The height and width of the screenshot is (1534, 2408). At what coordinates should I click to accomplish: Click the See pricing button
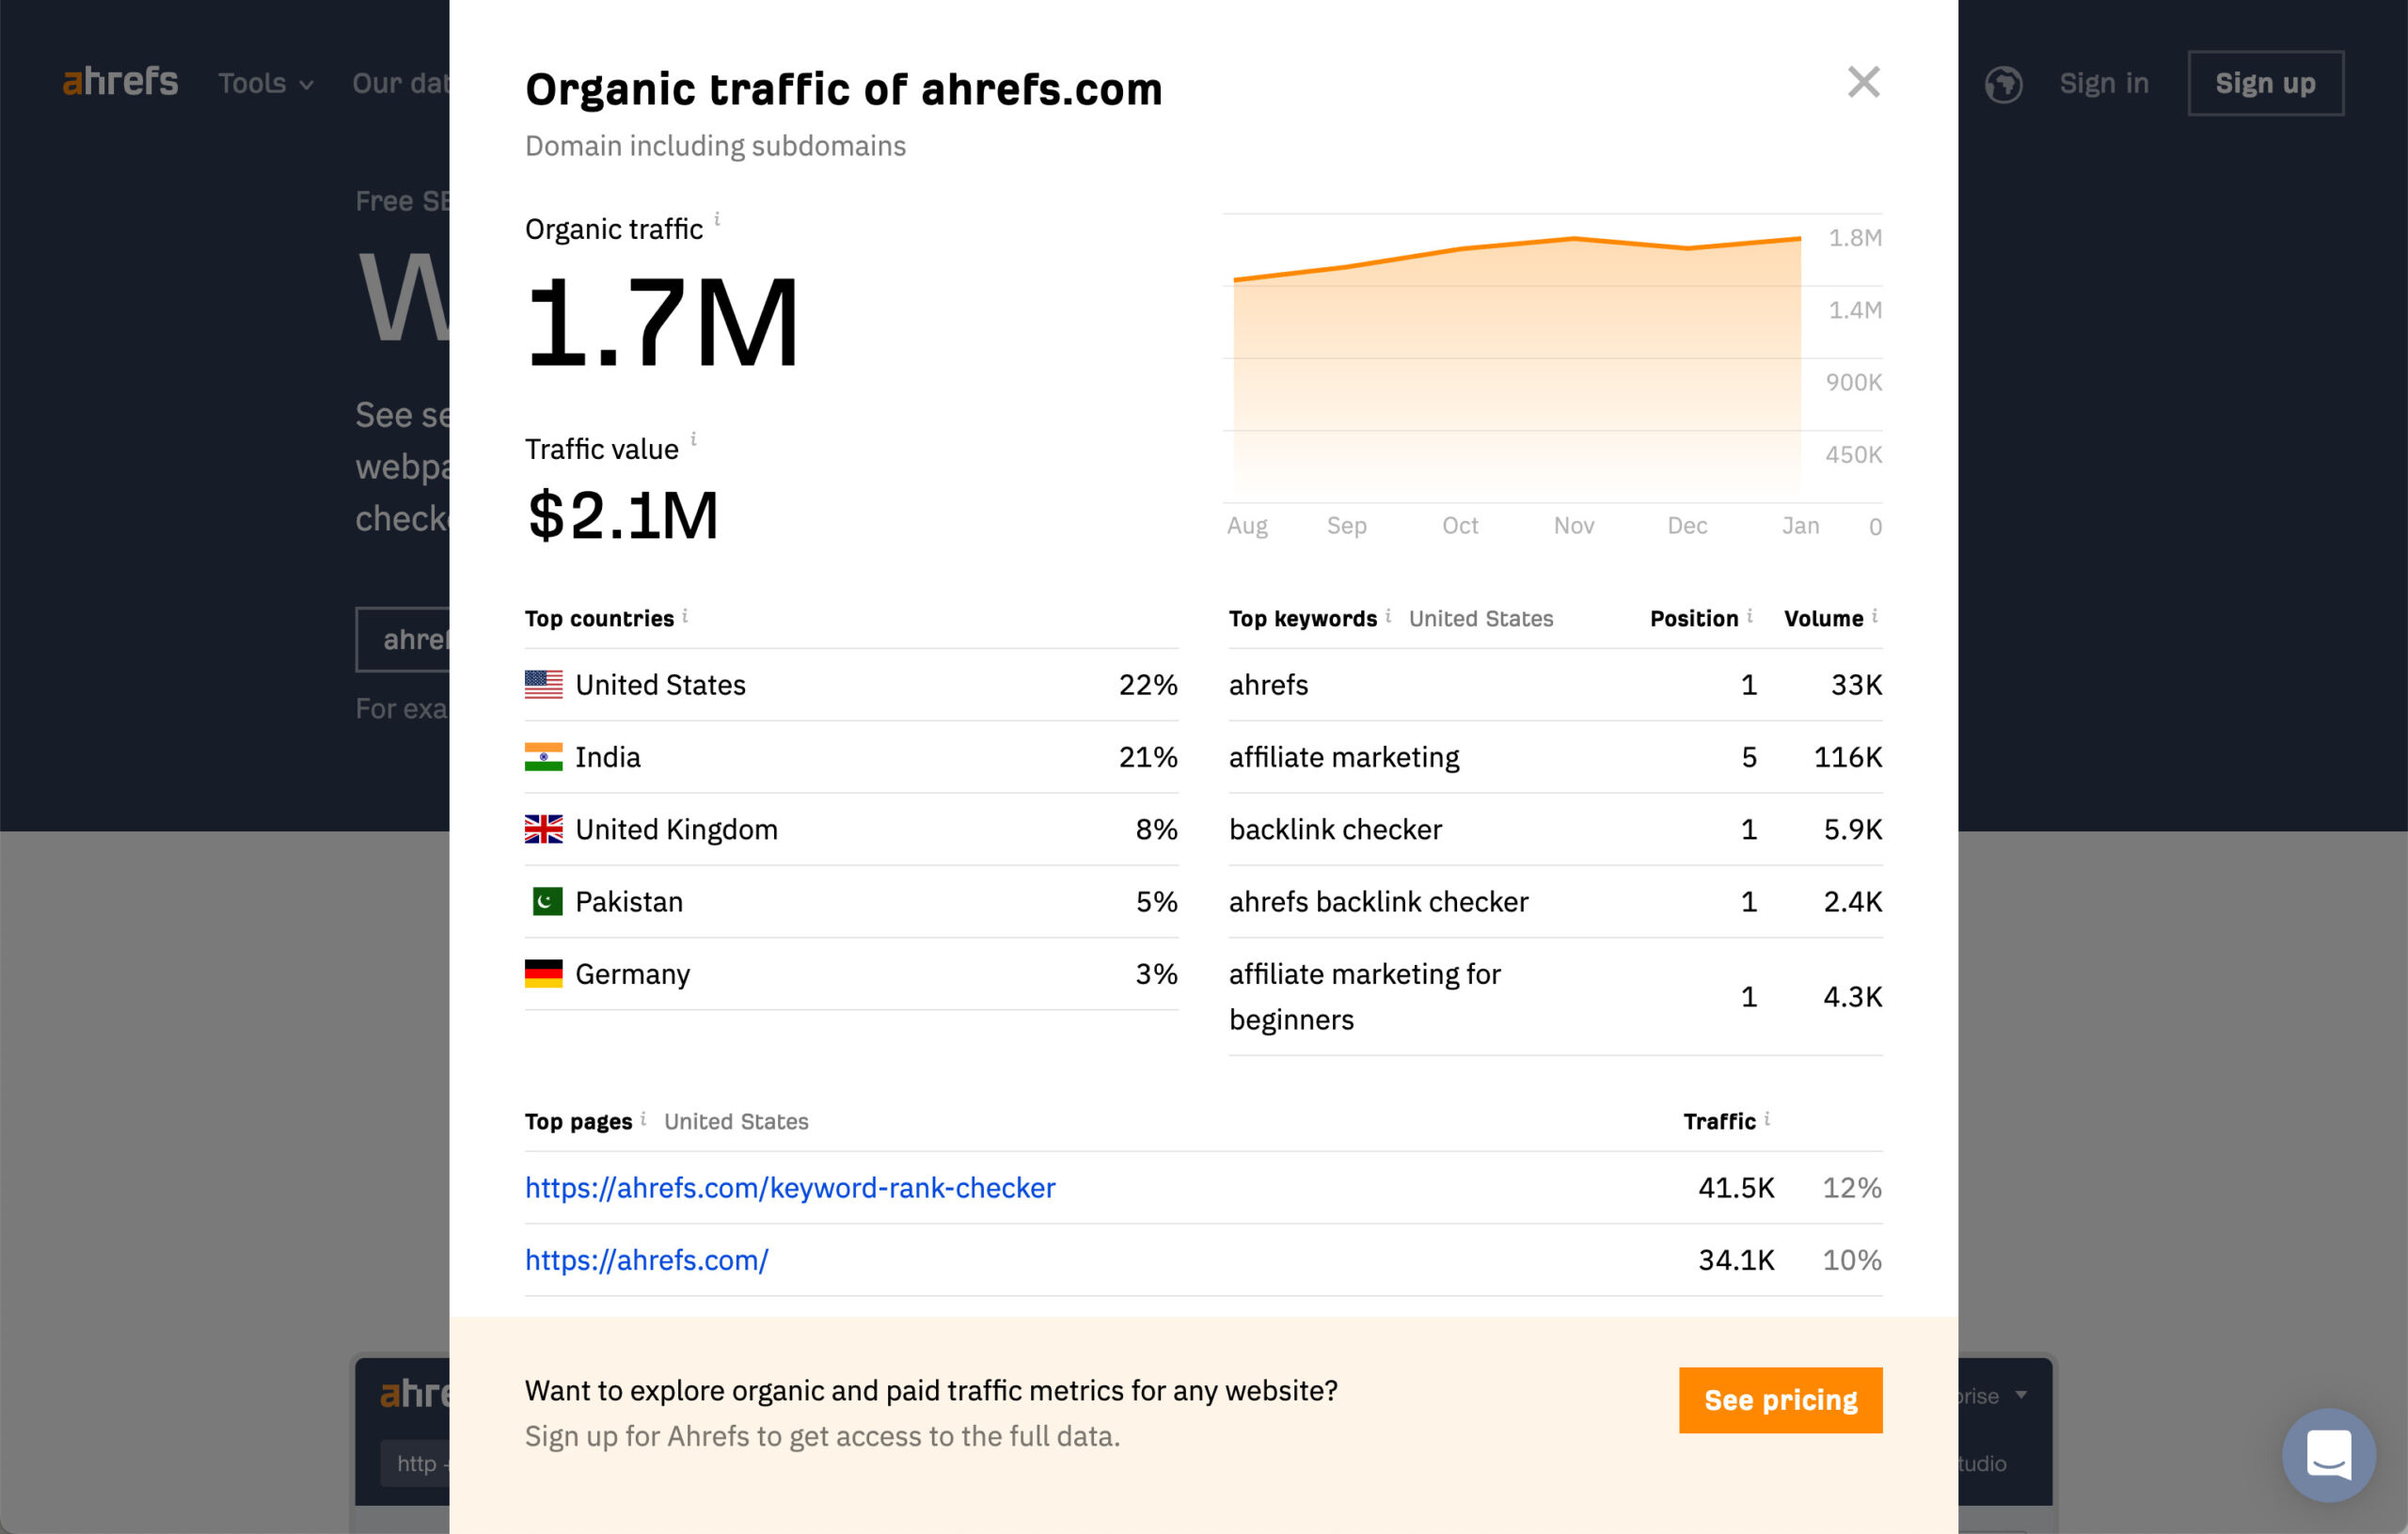[x=1778, y=1399]
